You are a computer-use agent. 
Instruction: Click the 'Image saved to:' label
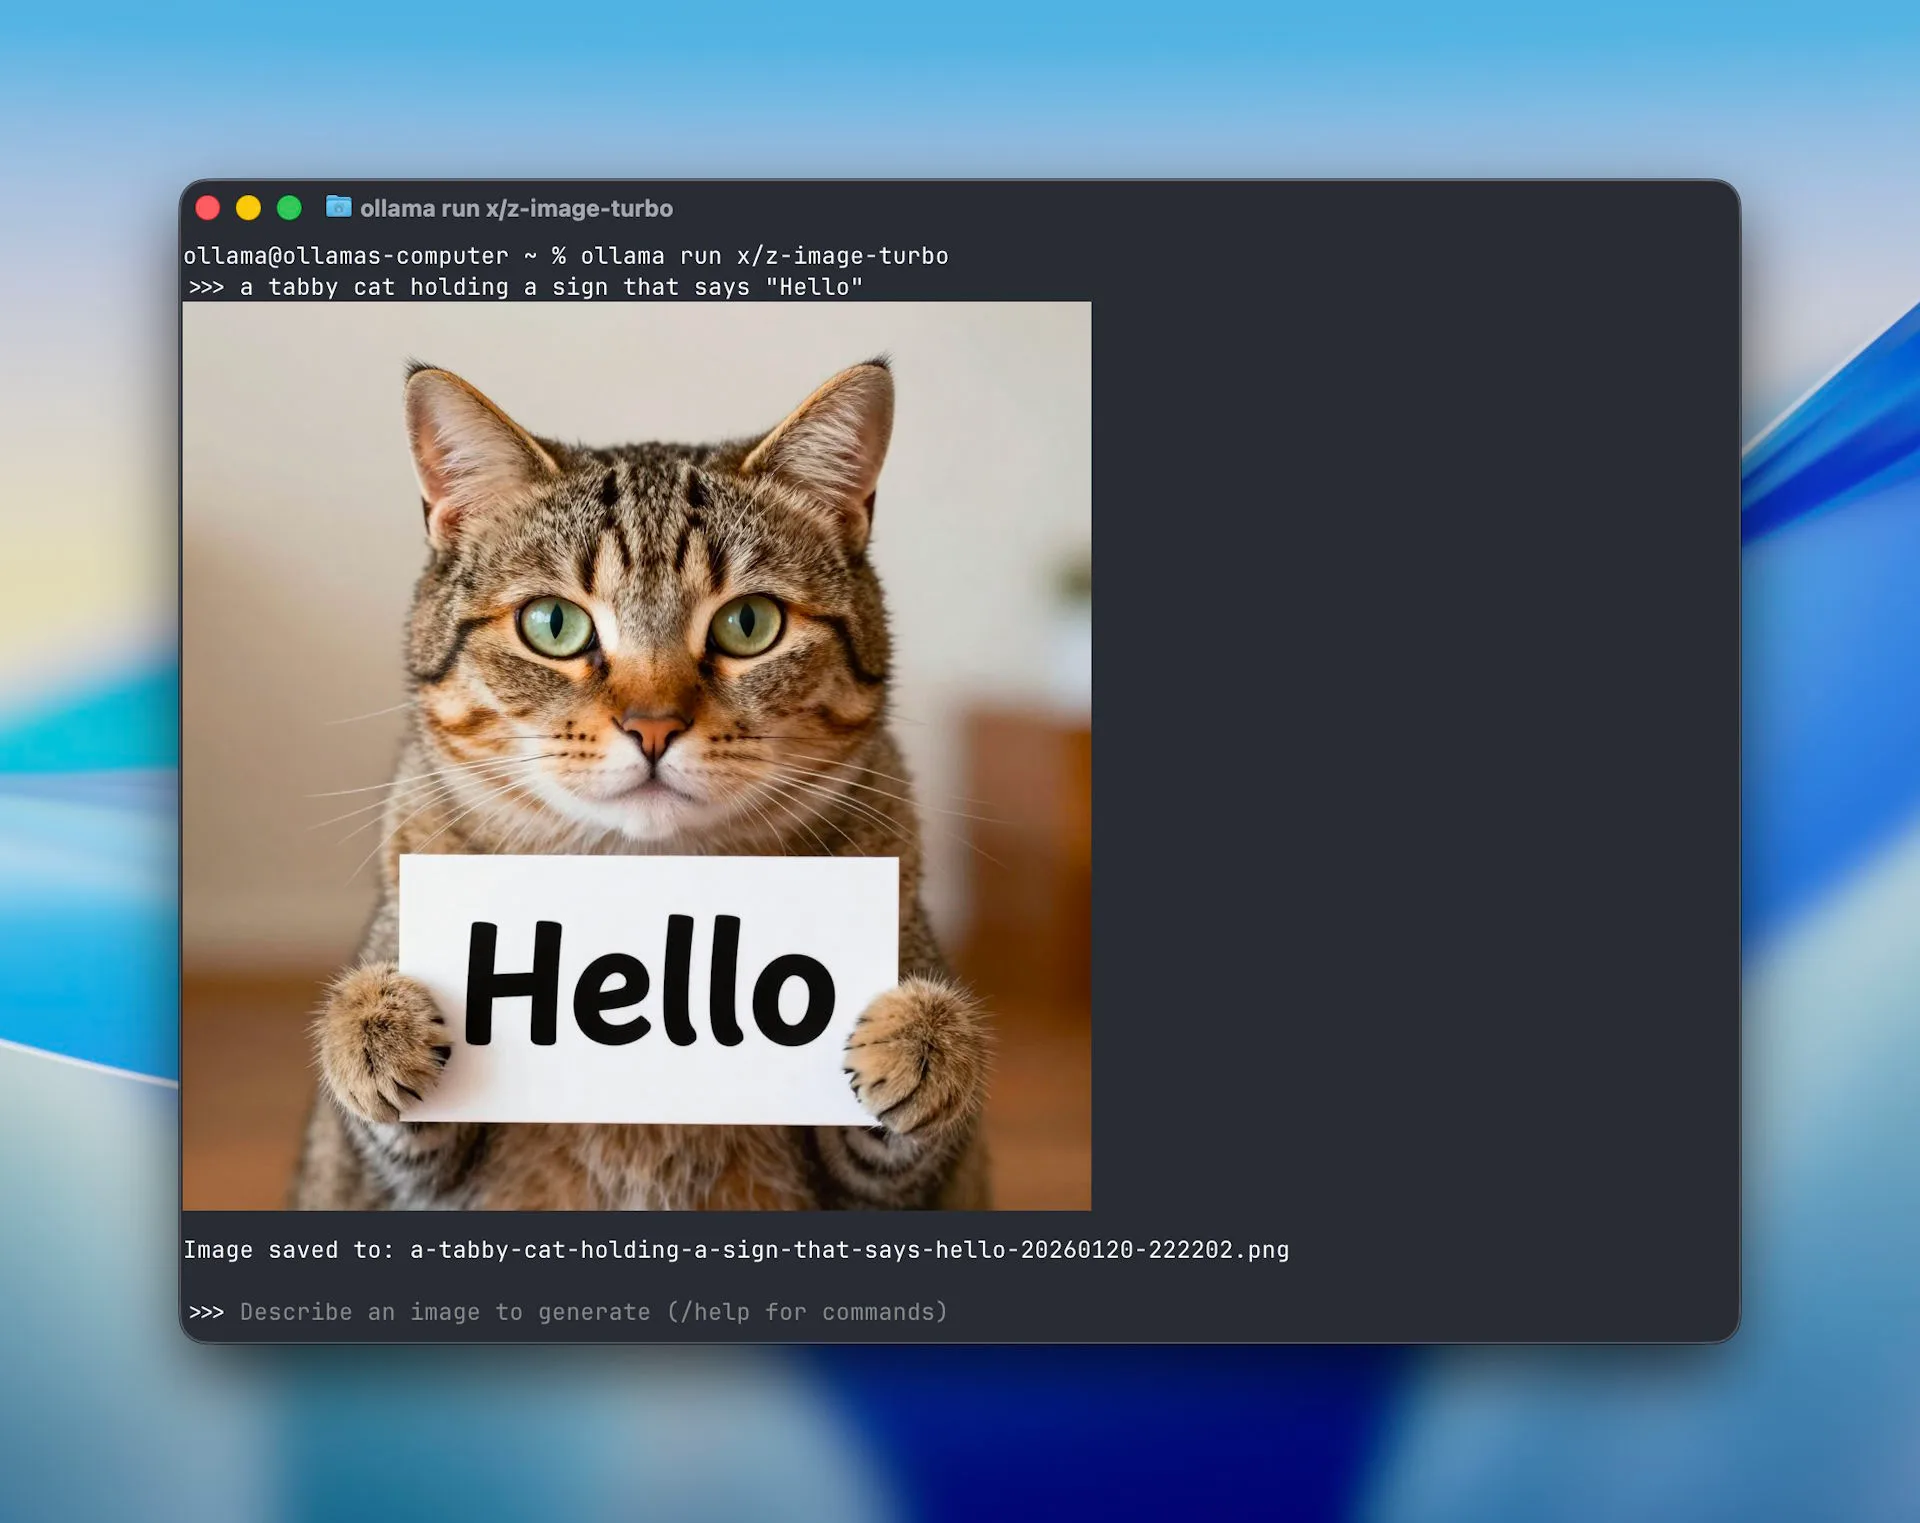click(289, 1249)
